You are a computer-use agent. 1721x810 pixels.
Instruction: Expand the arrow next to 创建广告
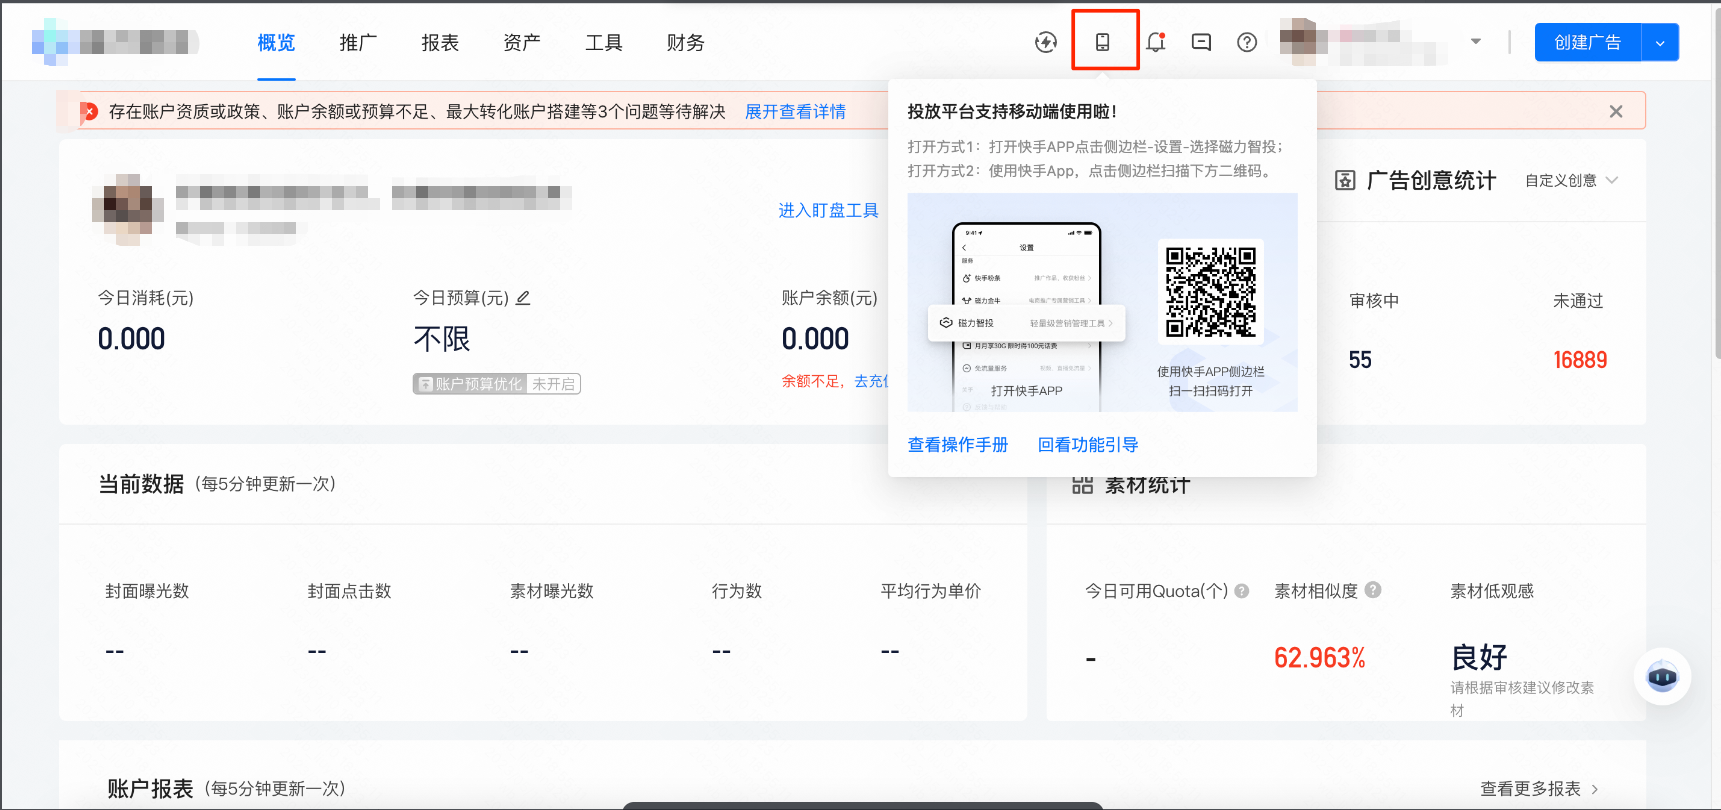tap(1660, 43)
